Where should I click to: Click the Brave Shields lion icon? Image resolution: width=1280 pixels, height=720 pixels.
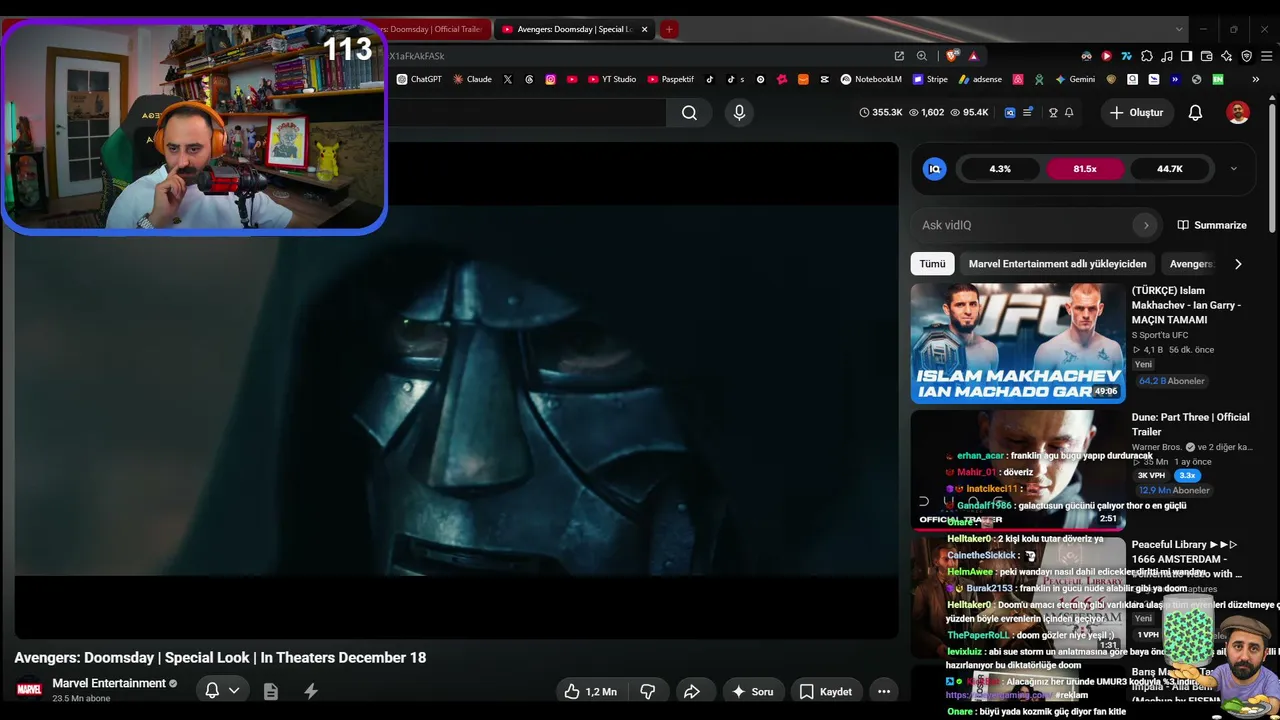pyautogui.click(x=951, y=56)
